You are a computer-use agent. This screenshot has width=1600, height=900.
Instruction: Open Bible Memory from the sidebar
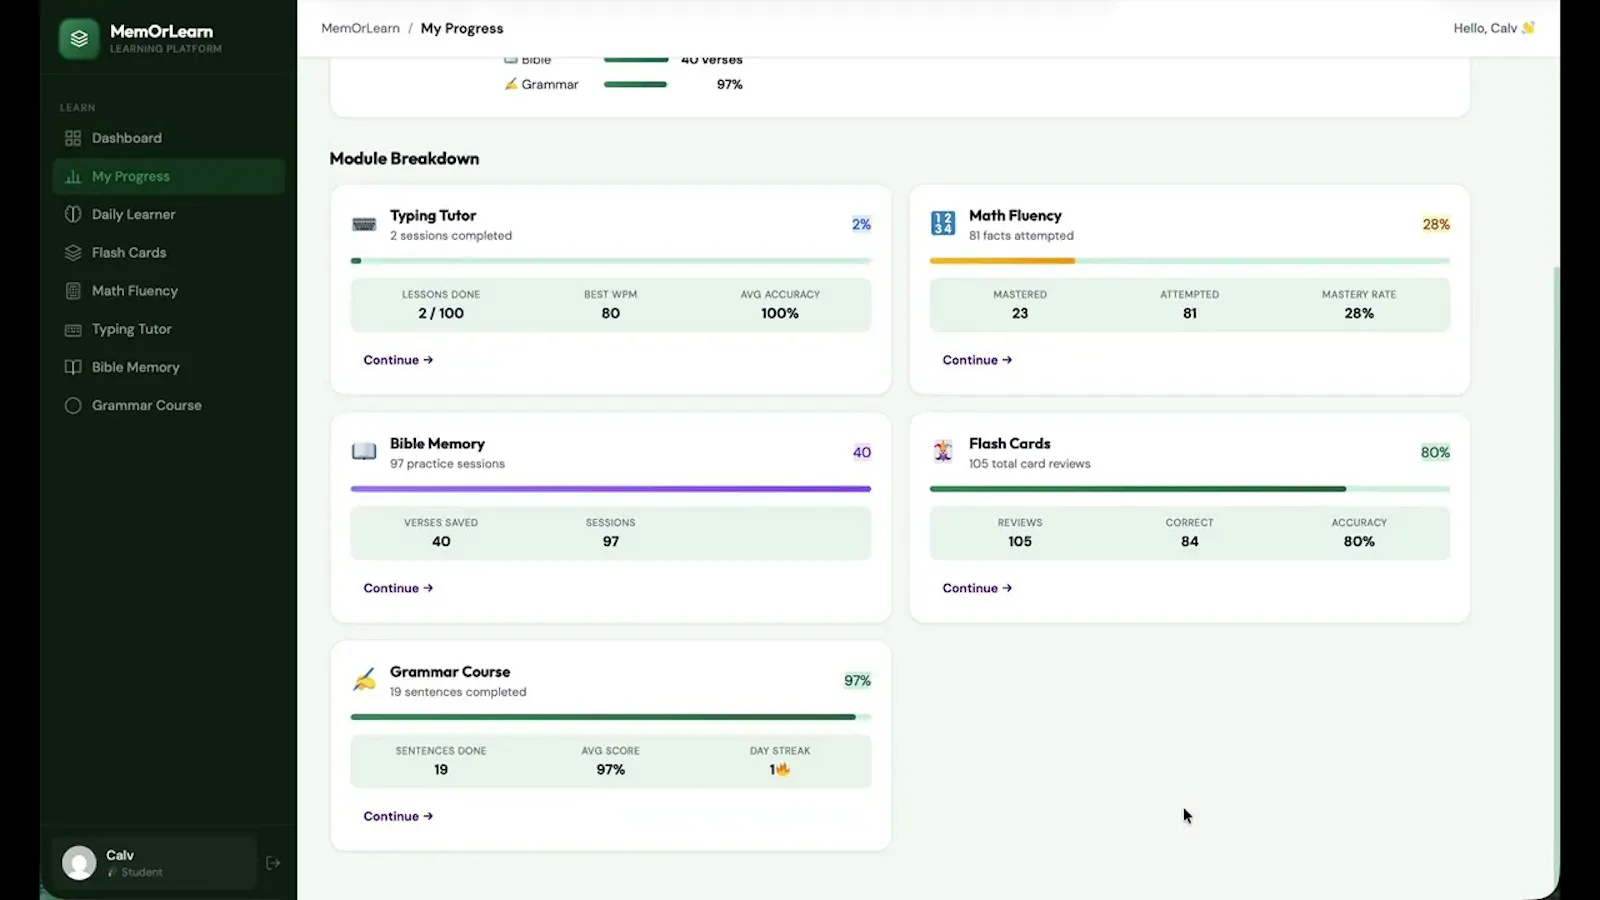pos(169,367)
